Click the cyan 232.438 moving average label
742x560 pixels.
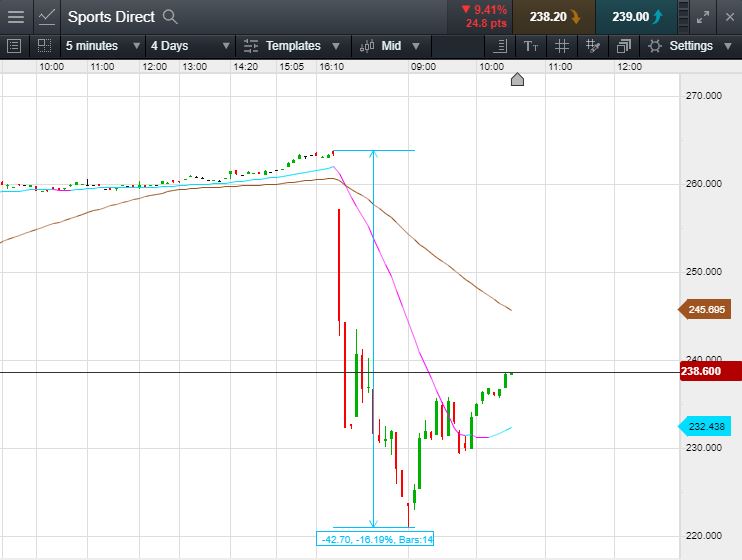tap(705, 427)
